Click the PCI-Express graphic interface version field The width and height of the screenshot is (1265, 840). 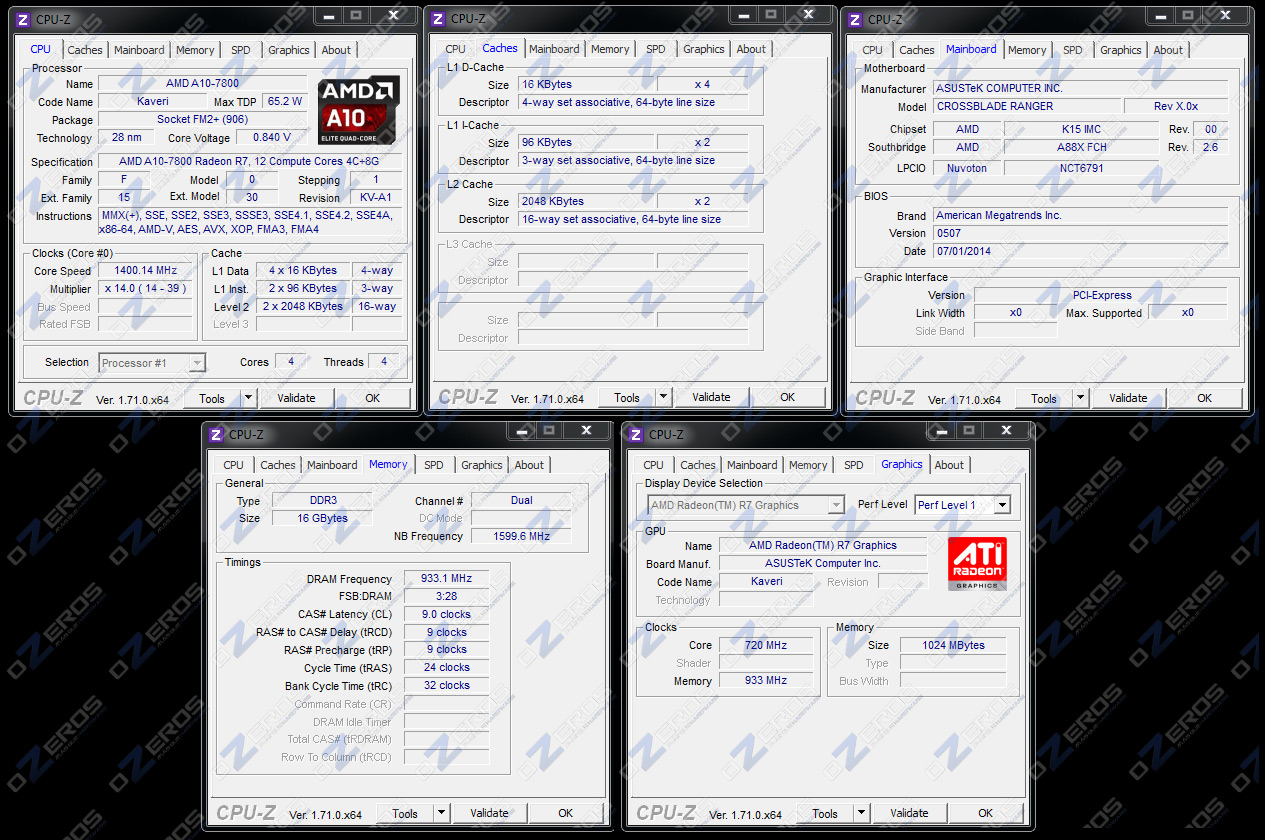pos(1100,295)
